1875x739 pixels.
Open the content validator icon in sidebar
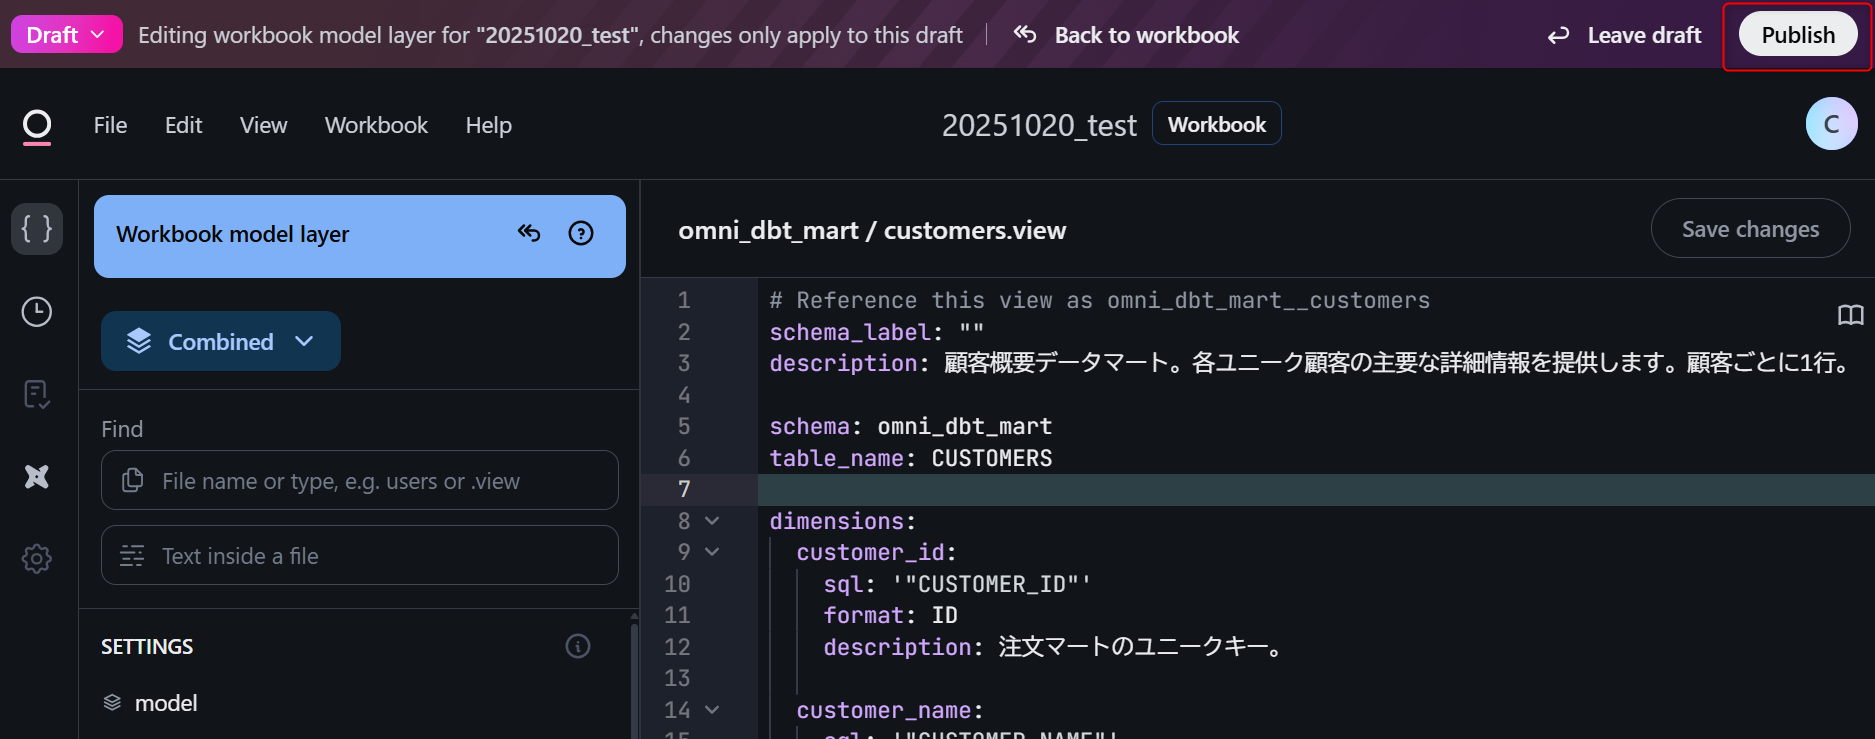pyautogui.click(x=37, y=395)
